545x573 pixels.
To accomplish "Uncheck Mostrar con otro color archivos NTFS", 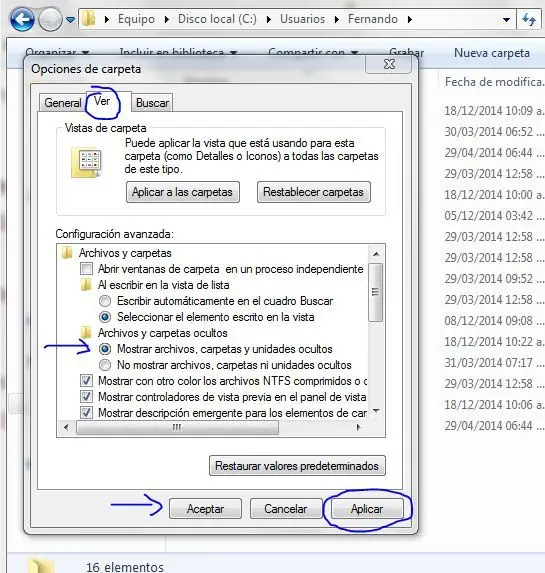I will coord(86,381).
